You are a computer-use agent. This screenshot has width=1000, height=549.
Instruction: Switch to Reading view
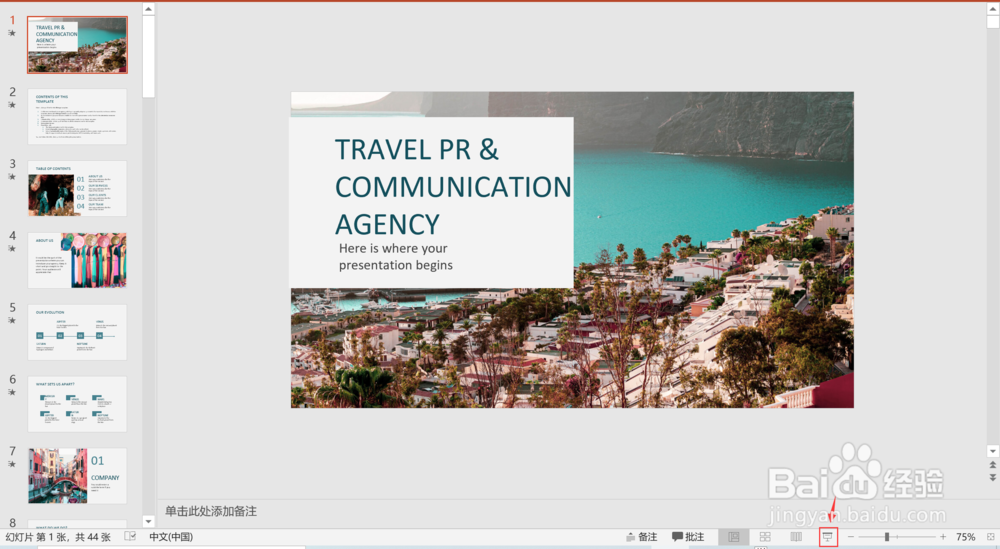tap(796, 537)
